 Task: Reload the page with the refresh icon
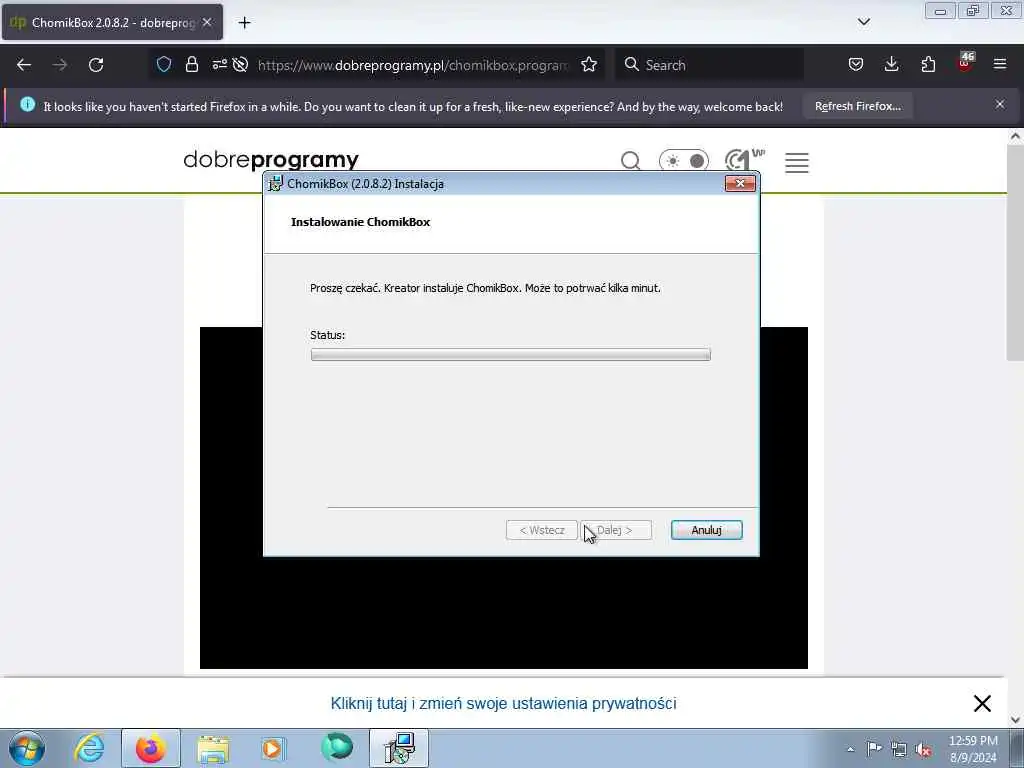coord(96,65)
